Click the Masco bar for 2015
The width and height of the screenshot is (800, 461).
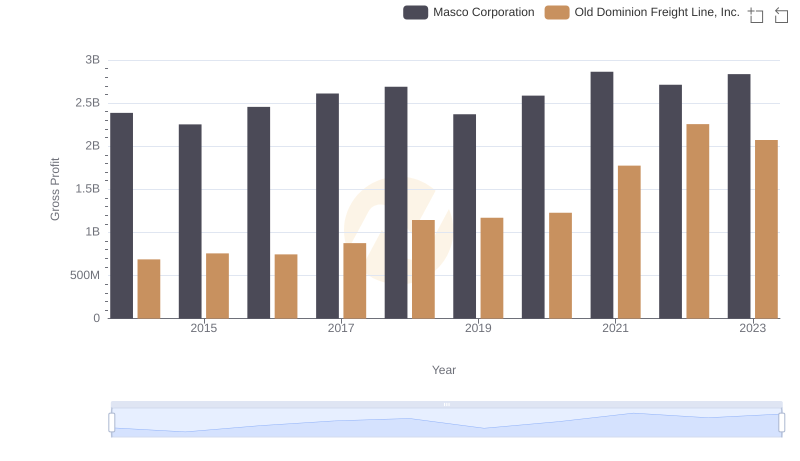pos(190,221)
